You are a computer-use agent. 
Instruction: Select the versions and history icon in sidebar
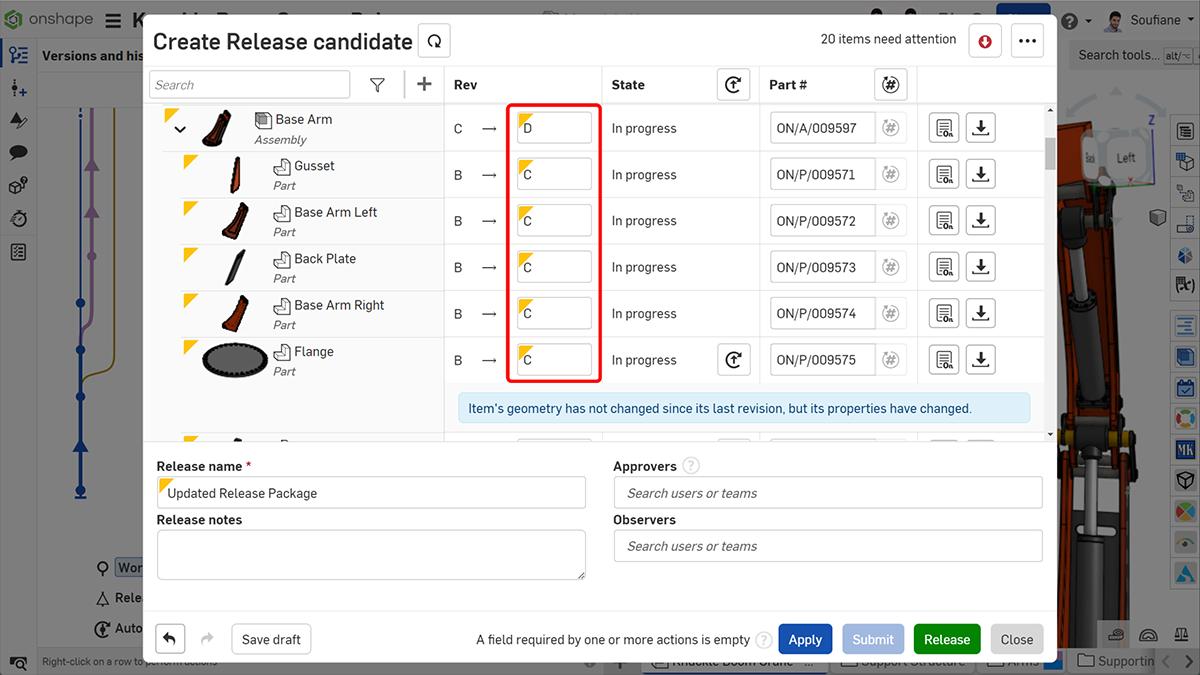point(18,54)
